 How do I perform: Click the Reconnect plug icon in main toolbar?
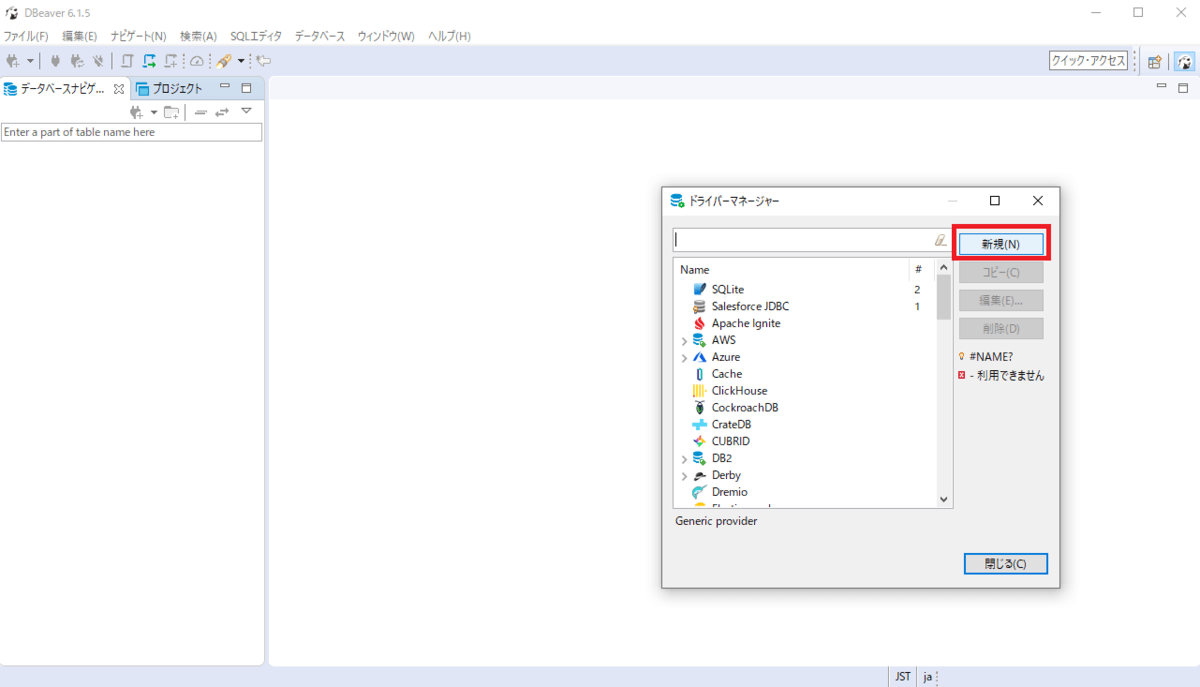76,61
